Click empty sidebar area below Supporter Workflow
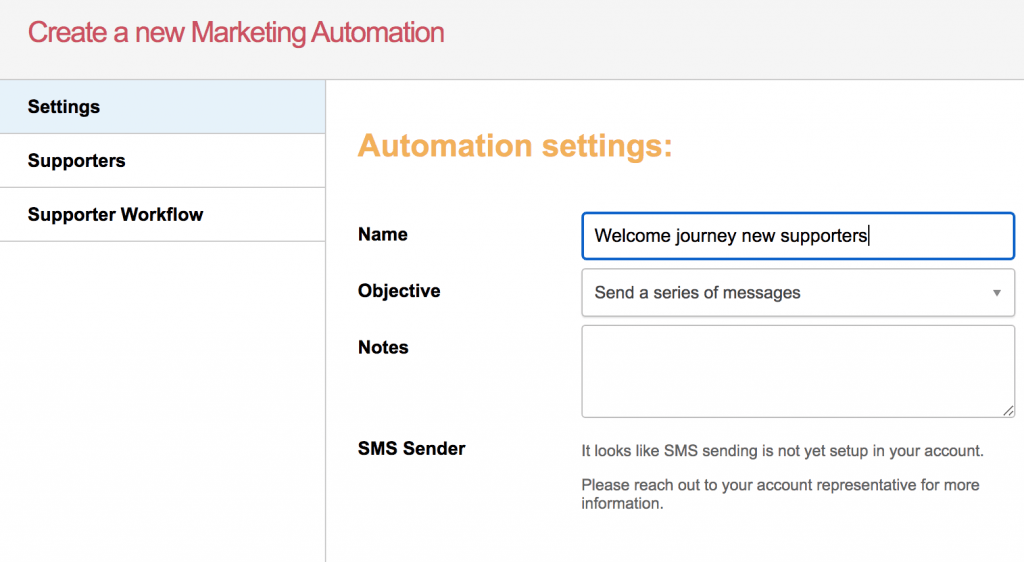This screenshot has width=1024, height=562. coord(160,400)
